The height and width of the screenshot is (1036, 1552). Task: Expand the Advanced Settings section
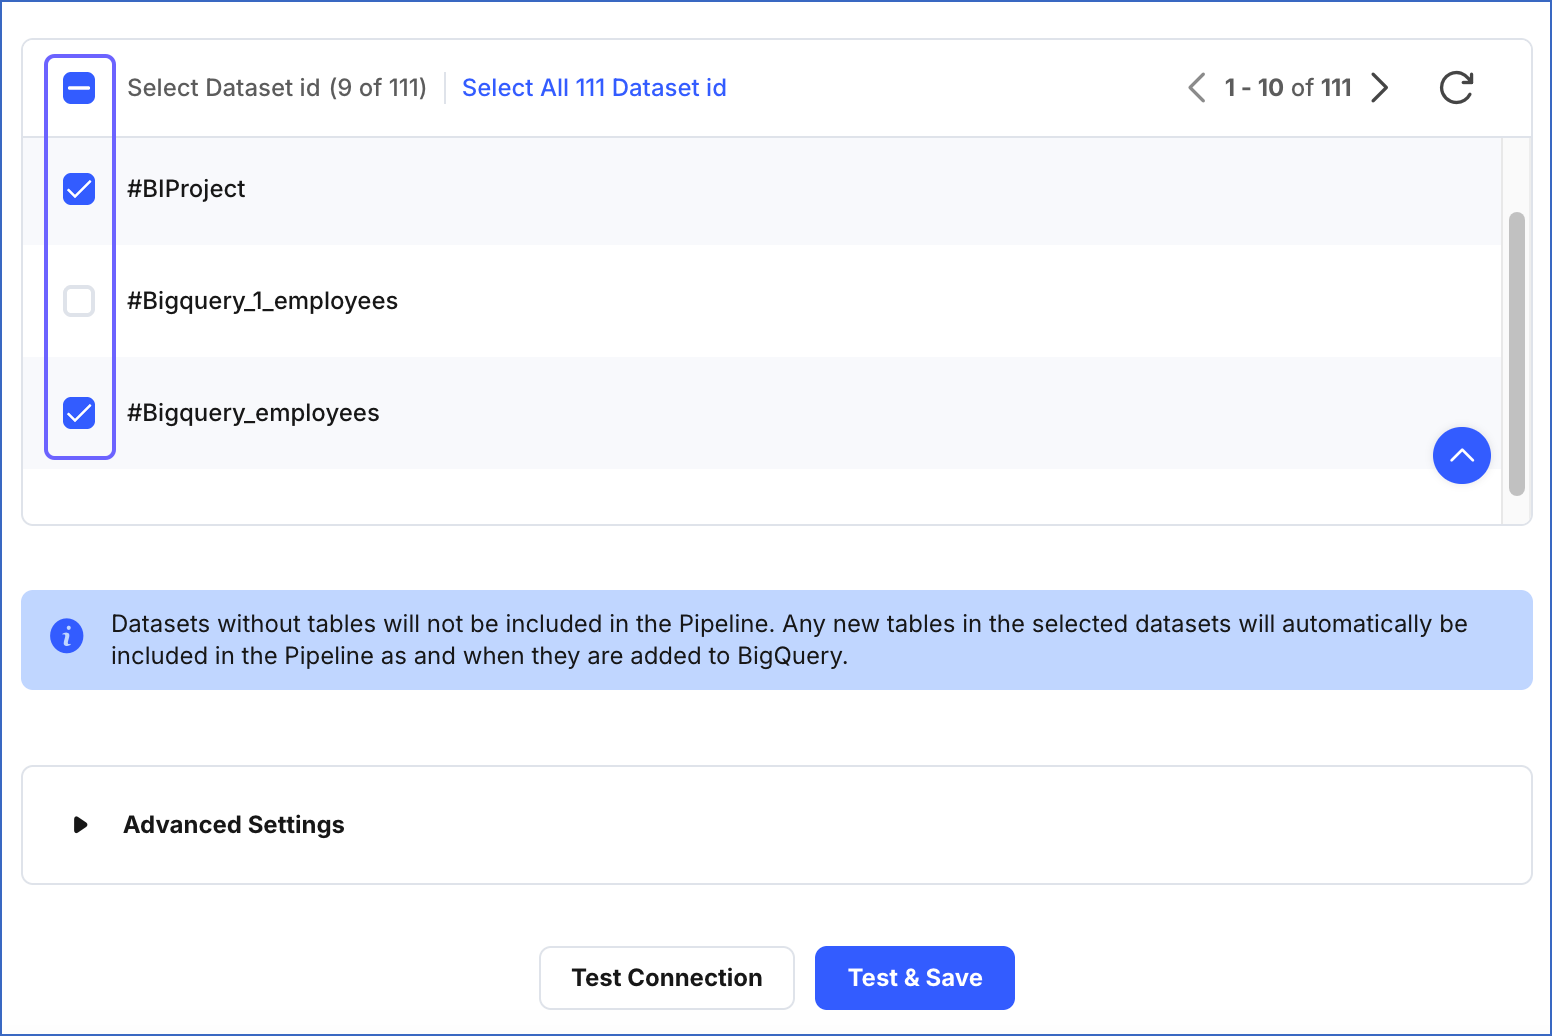tap(233, 825)
